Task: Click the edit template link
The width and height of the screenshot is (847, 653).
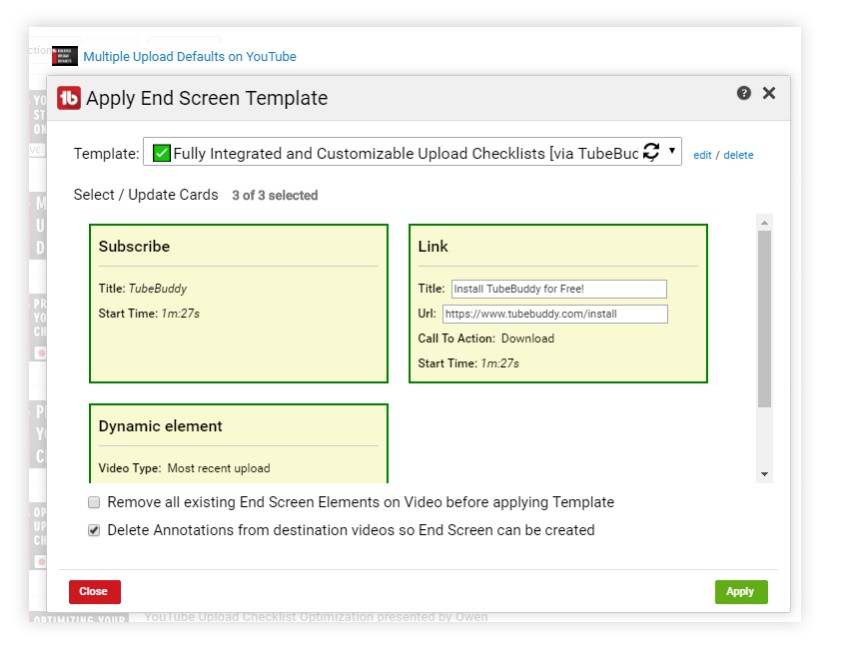Action: click(x=702, y=155)
